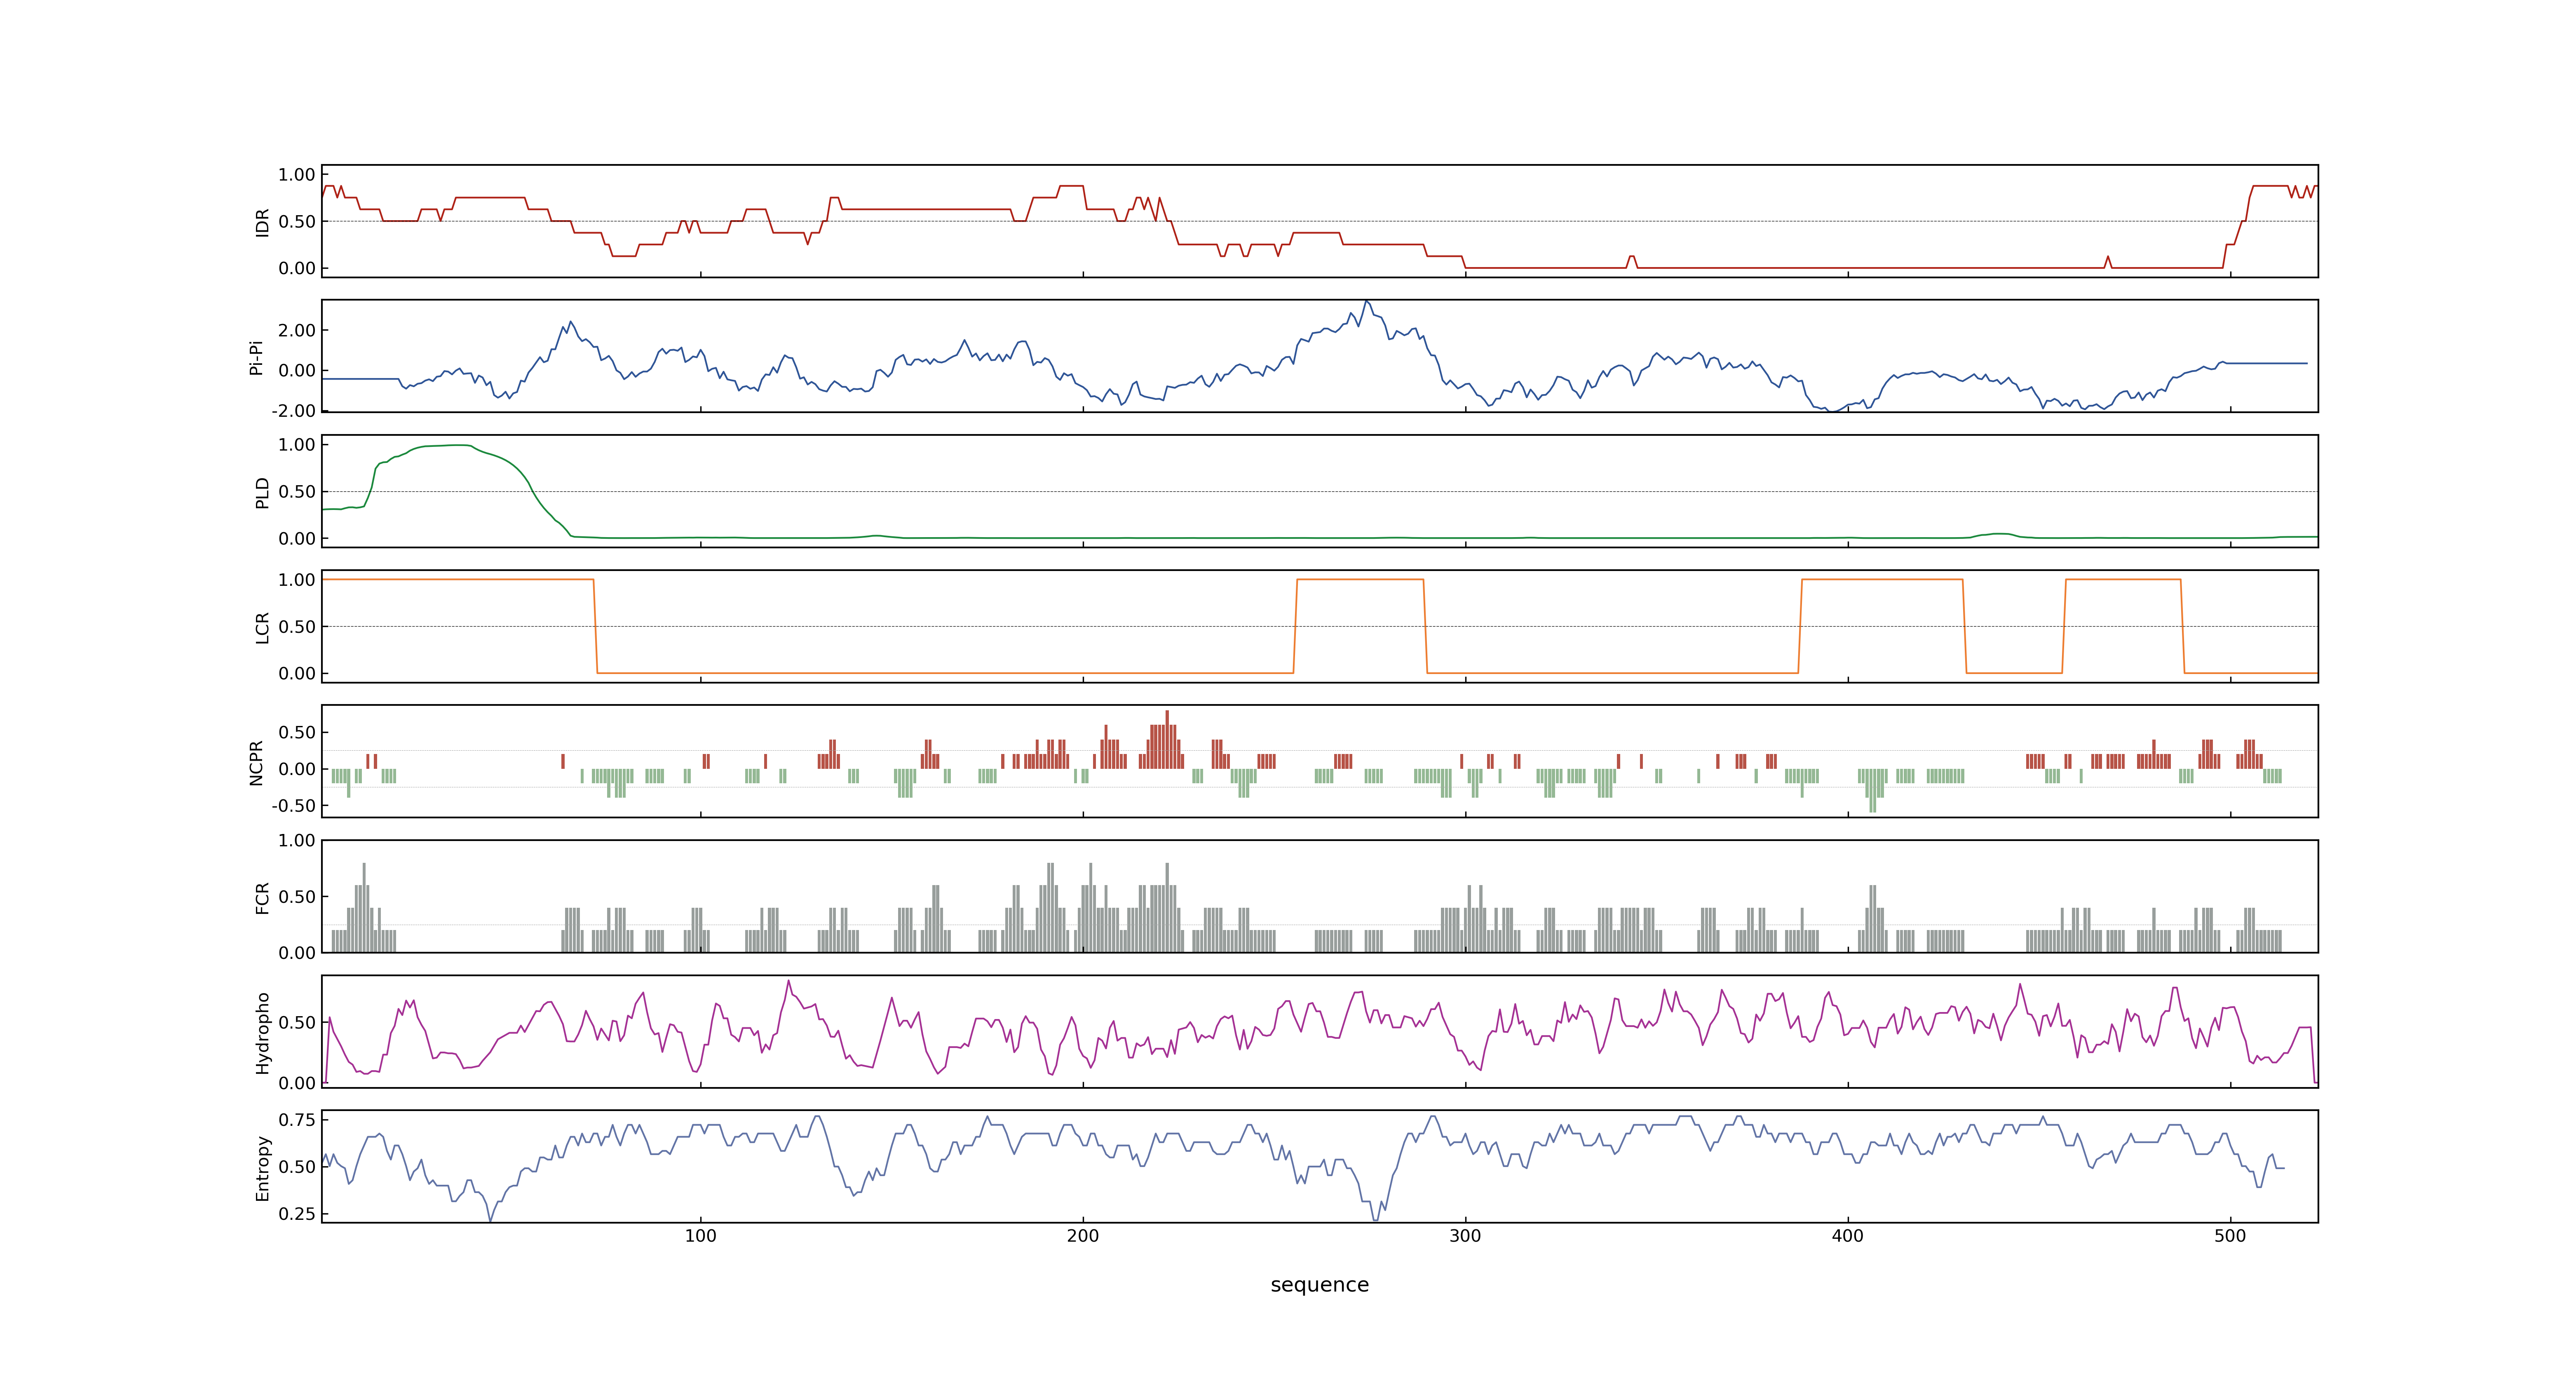
Task: Click the 0.25 tick on Entropy axis
Action: 297,1214
